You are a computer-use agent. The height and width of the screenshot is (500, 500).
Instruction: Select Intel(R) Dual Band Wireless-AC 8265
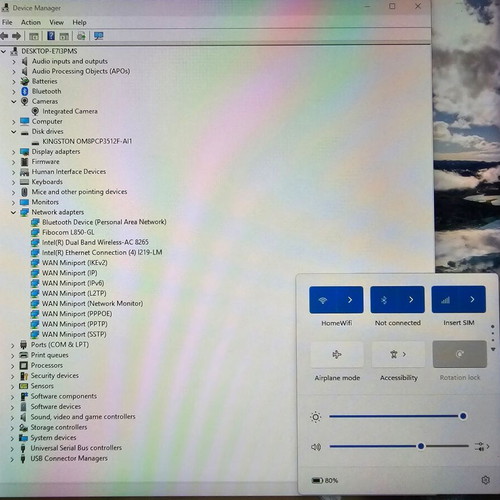click(95, 242)
